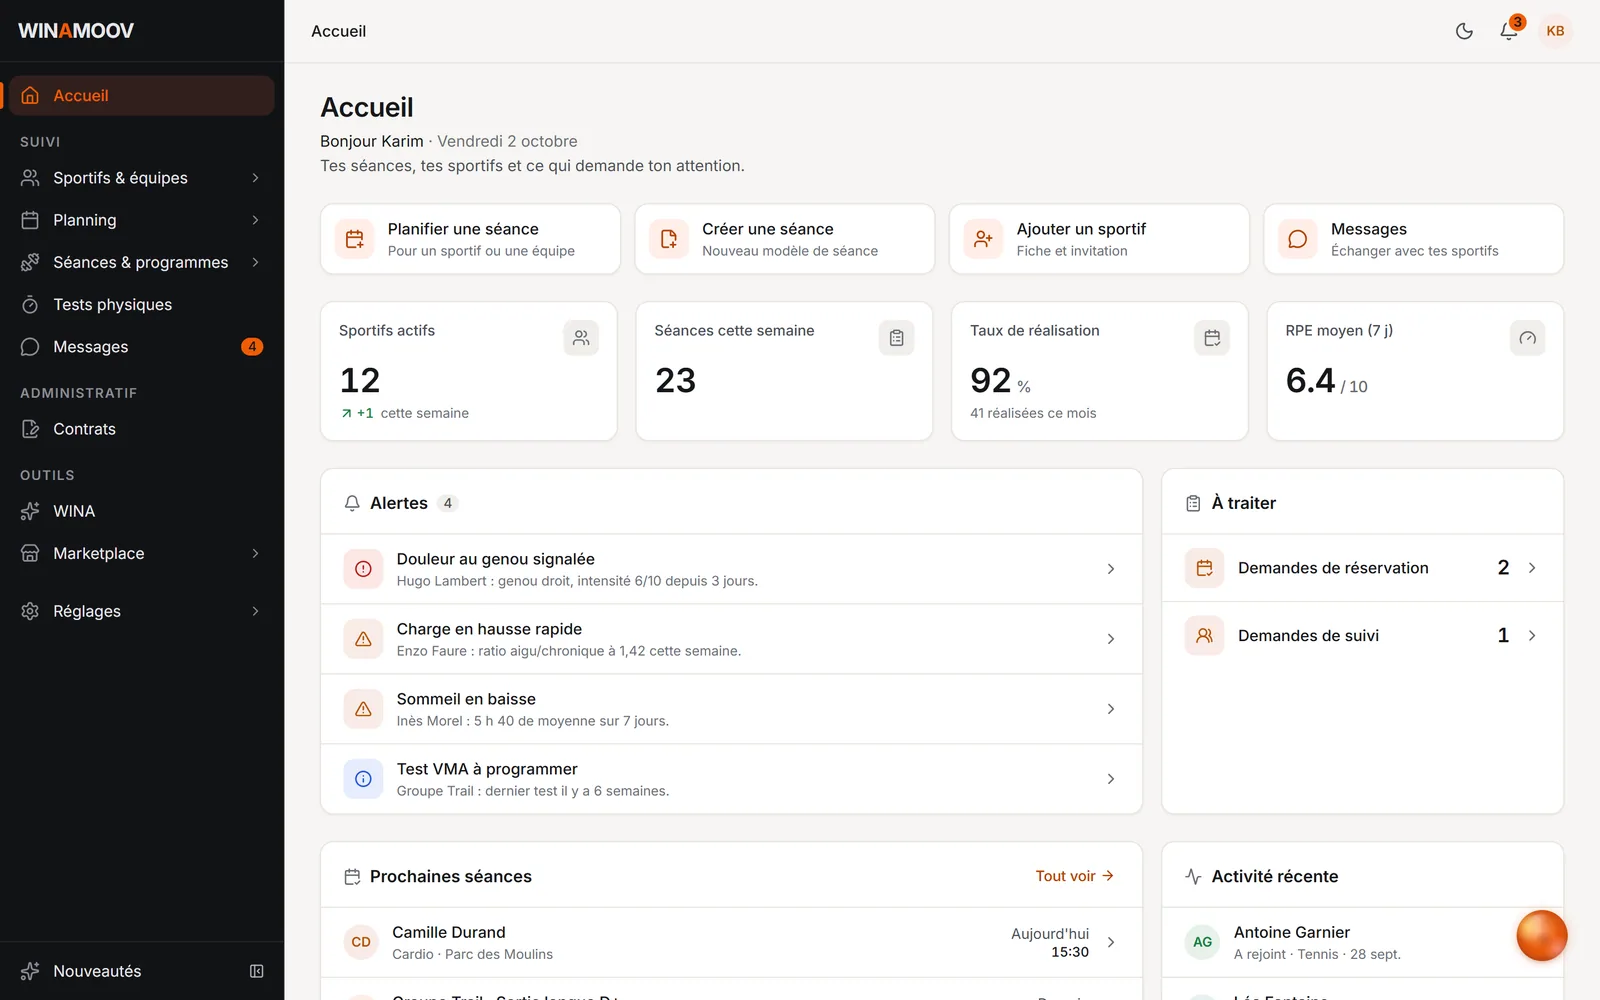Expand the Planning submenu chevron

(256, 220)
